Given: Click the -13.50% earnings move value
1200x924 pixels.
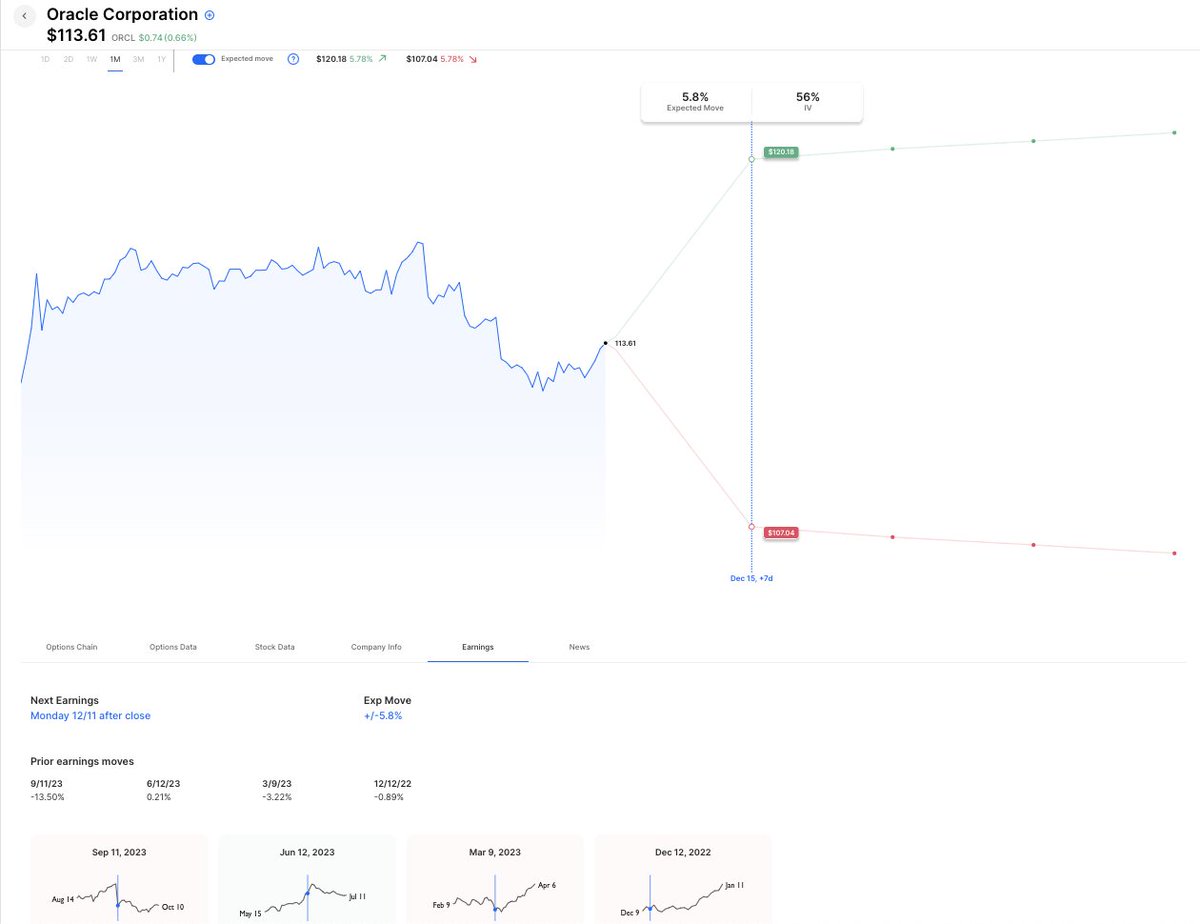Looking at the screenshot, I should 47,797.
